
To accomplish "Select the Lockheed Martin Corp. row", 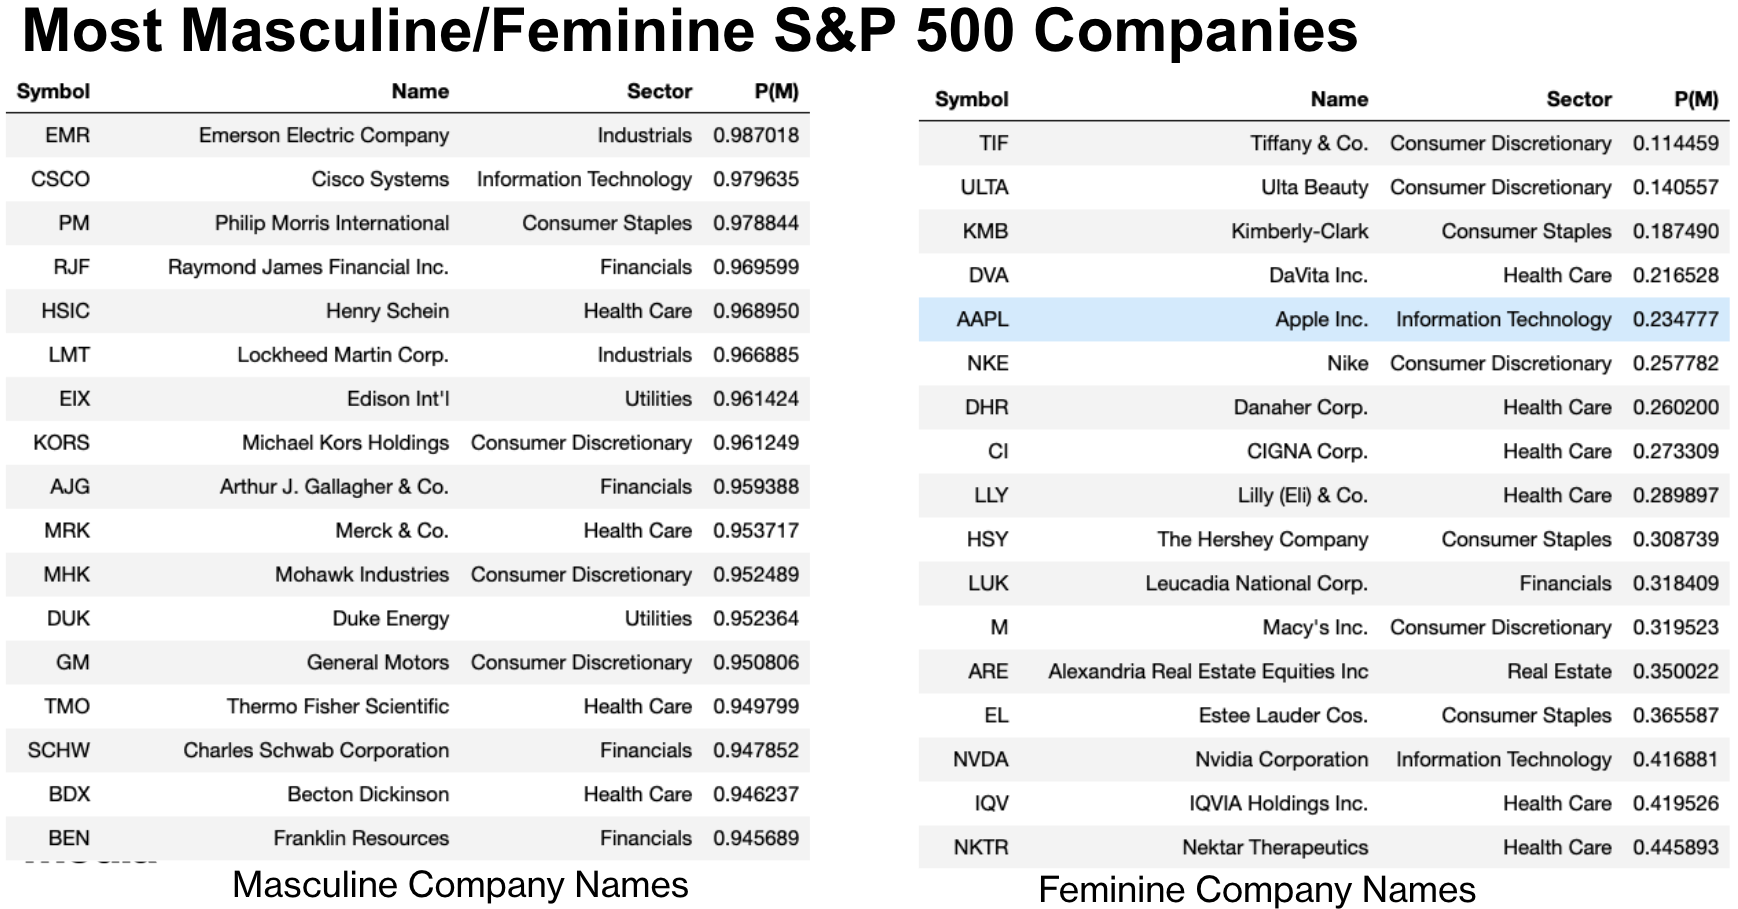I will point(408,355).
